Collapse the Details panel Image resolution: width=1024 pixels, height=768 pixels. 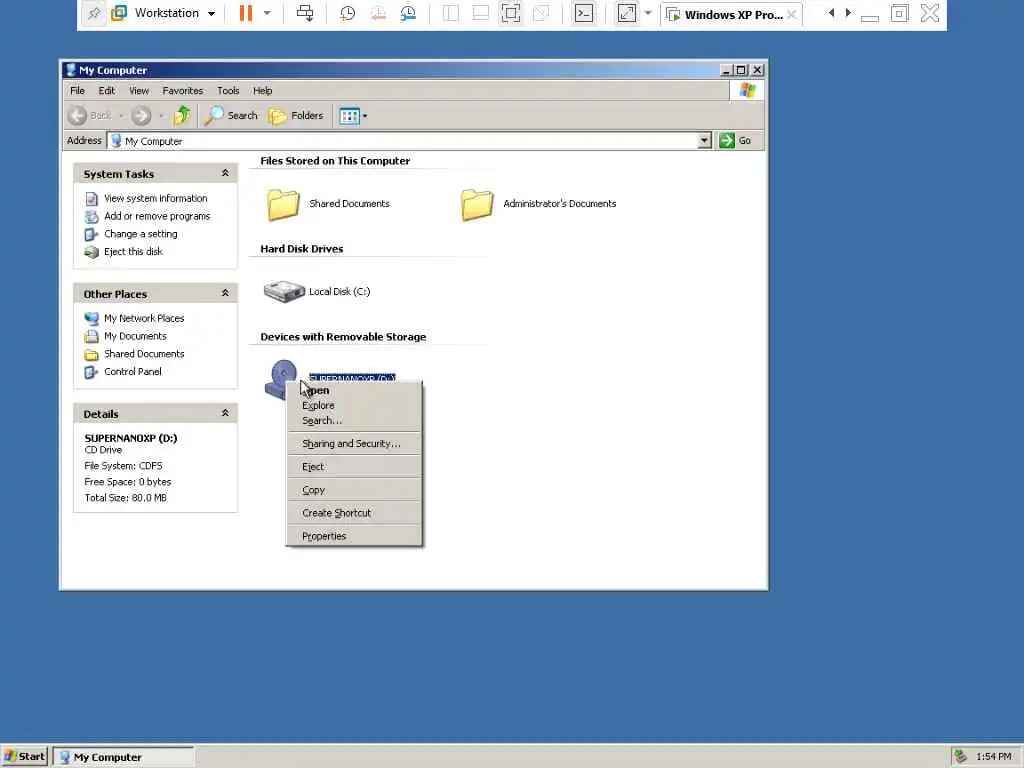(x=225, y=413)
